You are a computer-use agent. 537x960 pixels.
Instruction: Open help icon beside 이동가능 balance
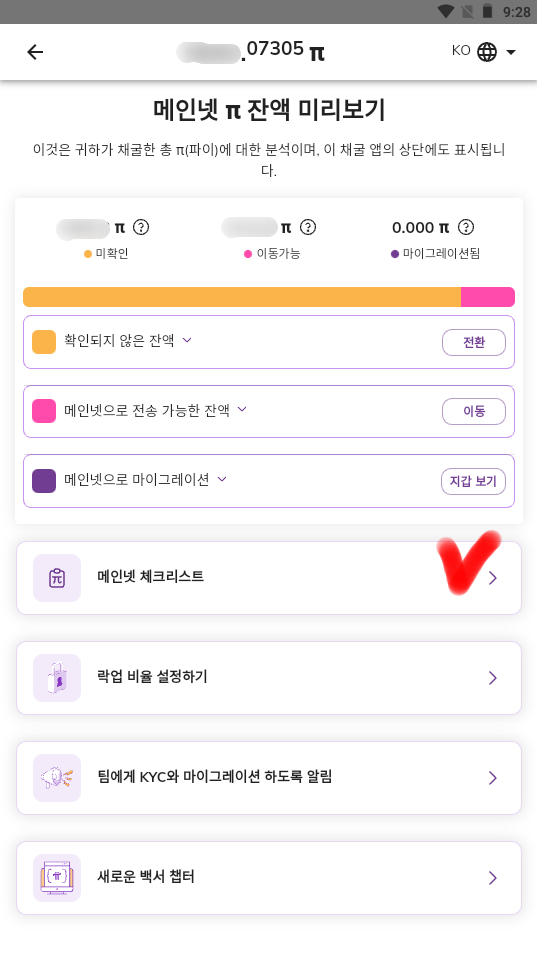308,227
